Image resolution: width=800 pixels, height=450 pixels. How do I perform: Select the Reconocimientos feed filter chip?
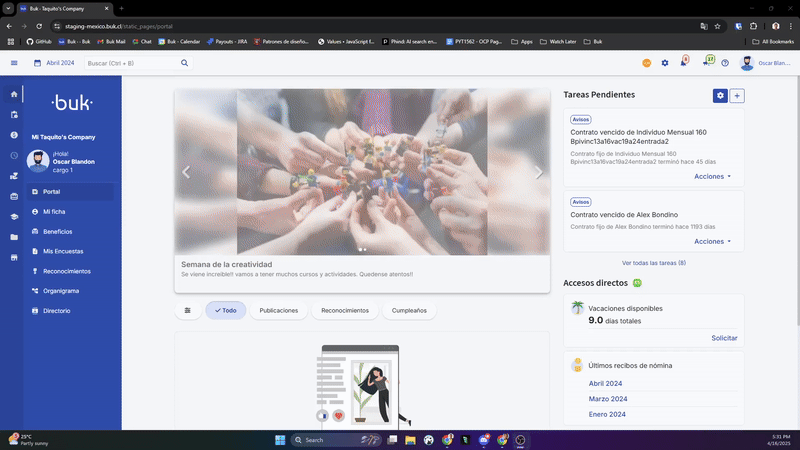coord(345,310)
